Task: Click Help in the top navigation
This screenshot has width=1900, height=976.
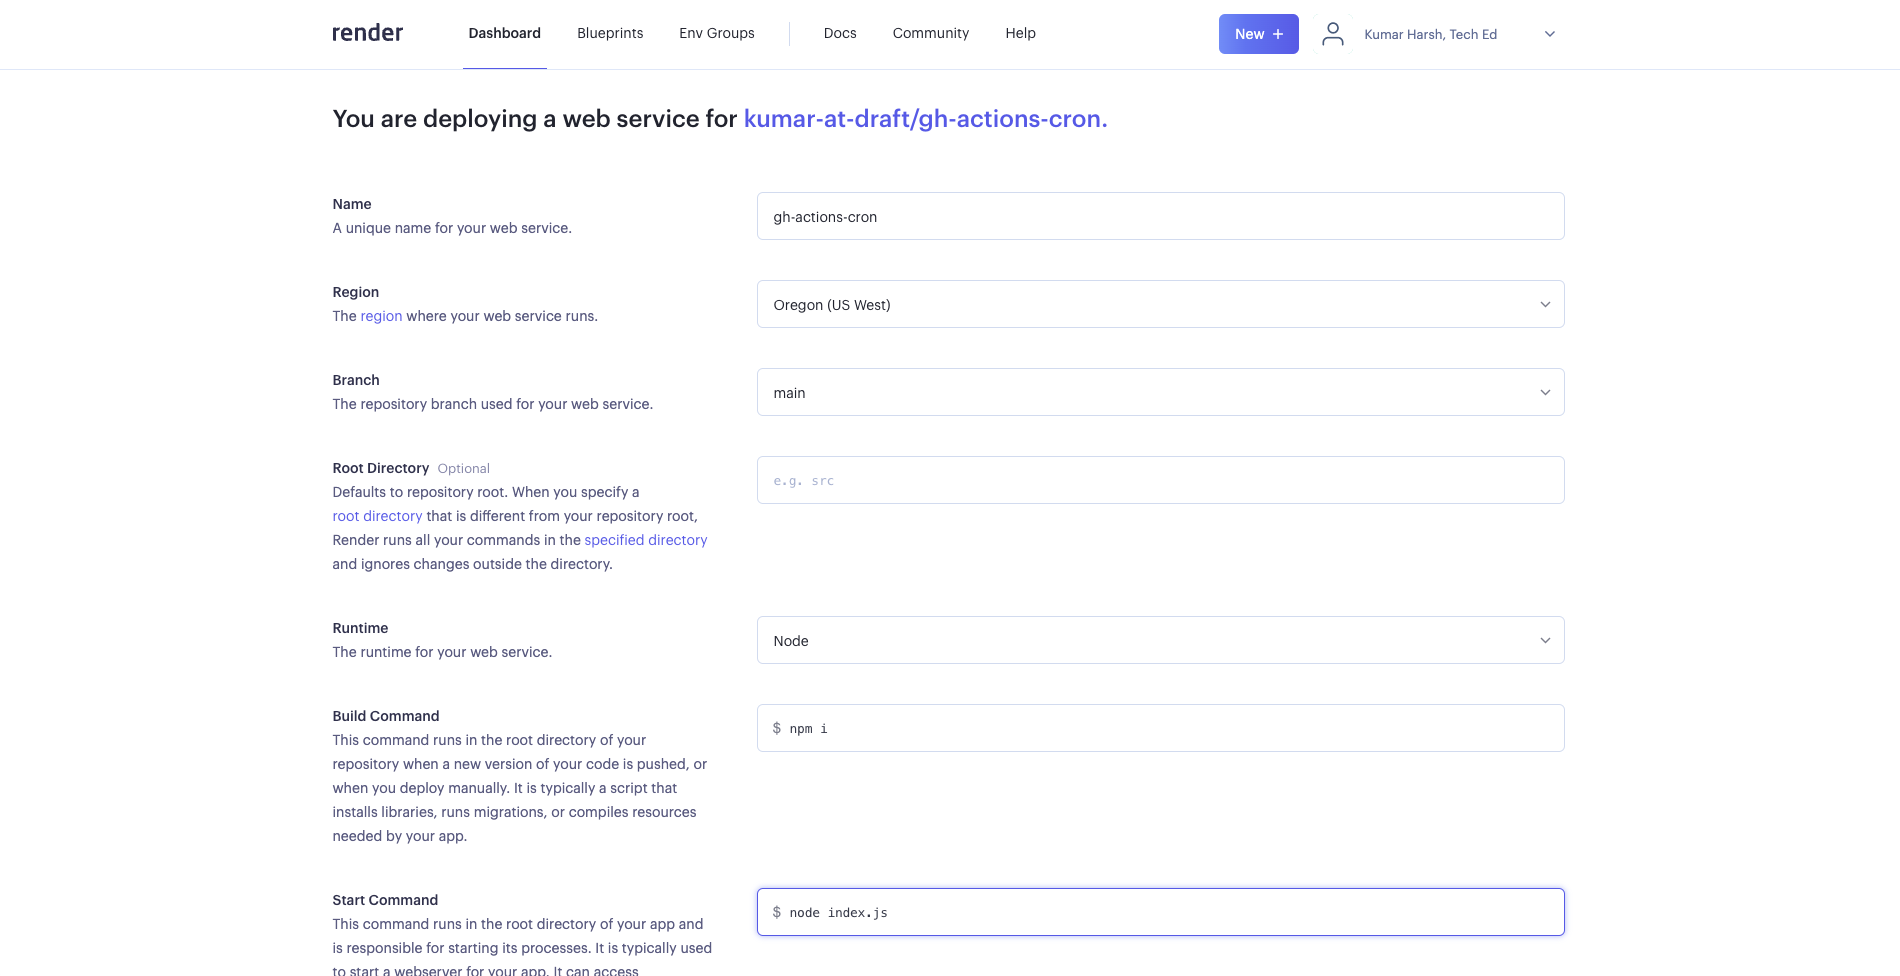Action: click(1020, 33)
